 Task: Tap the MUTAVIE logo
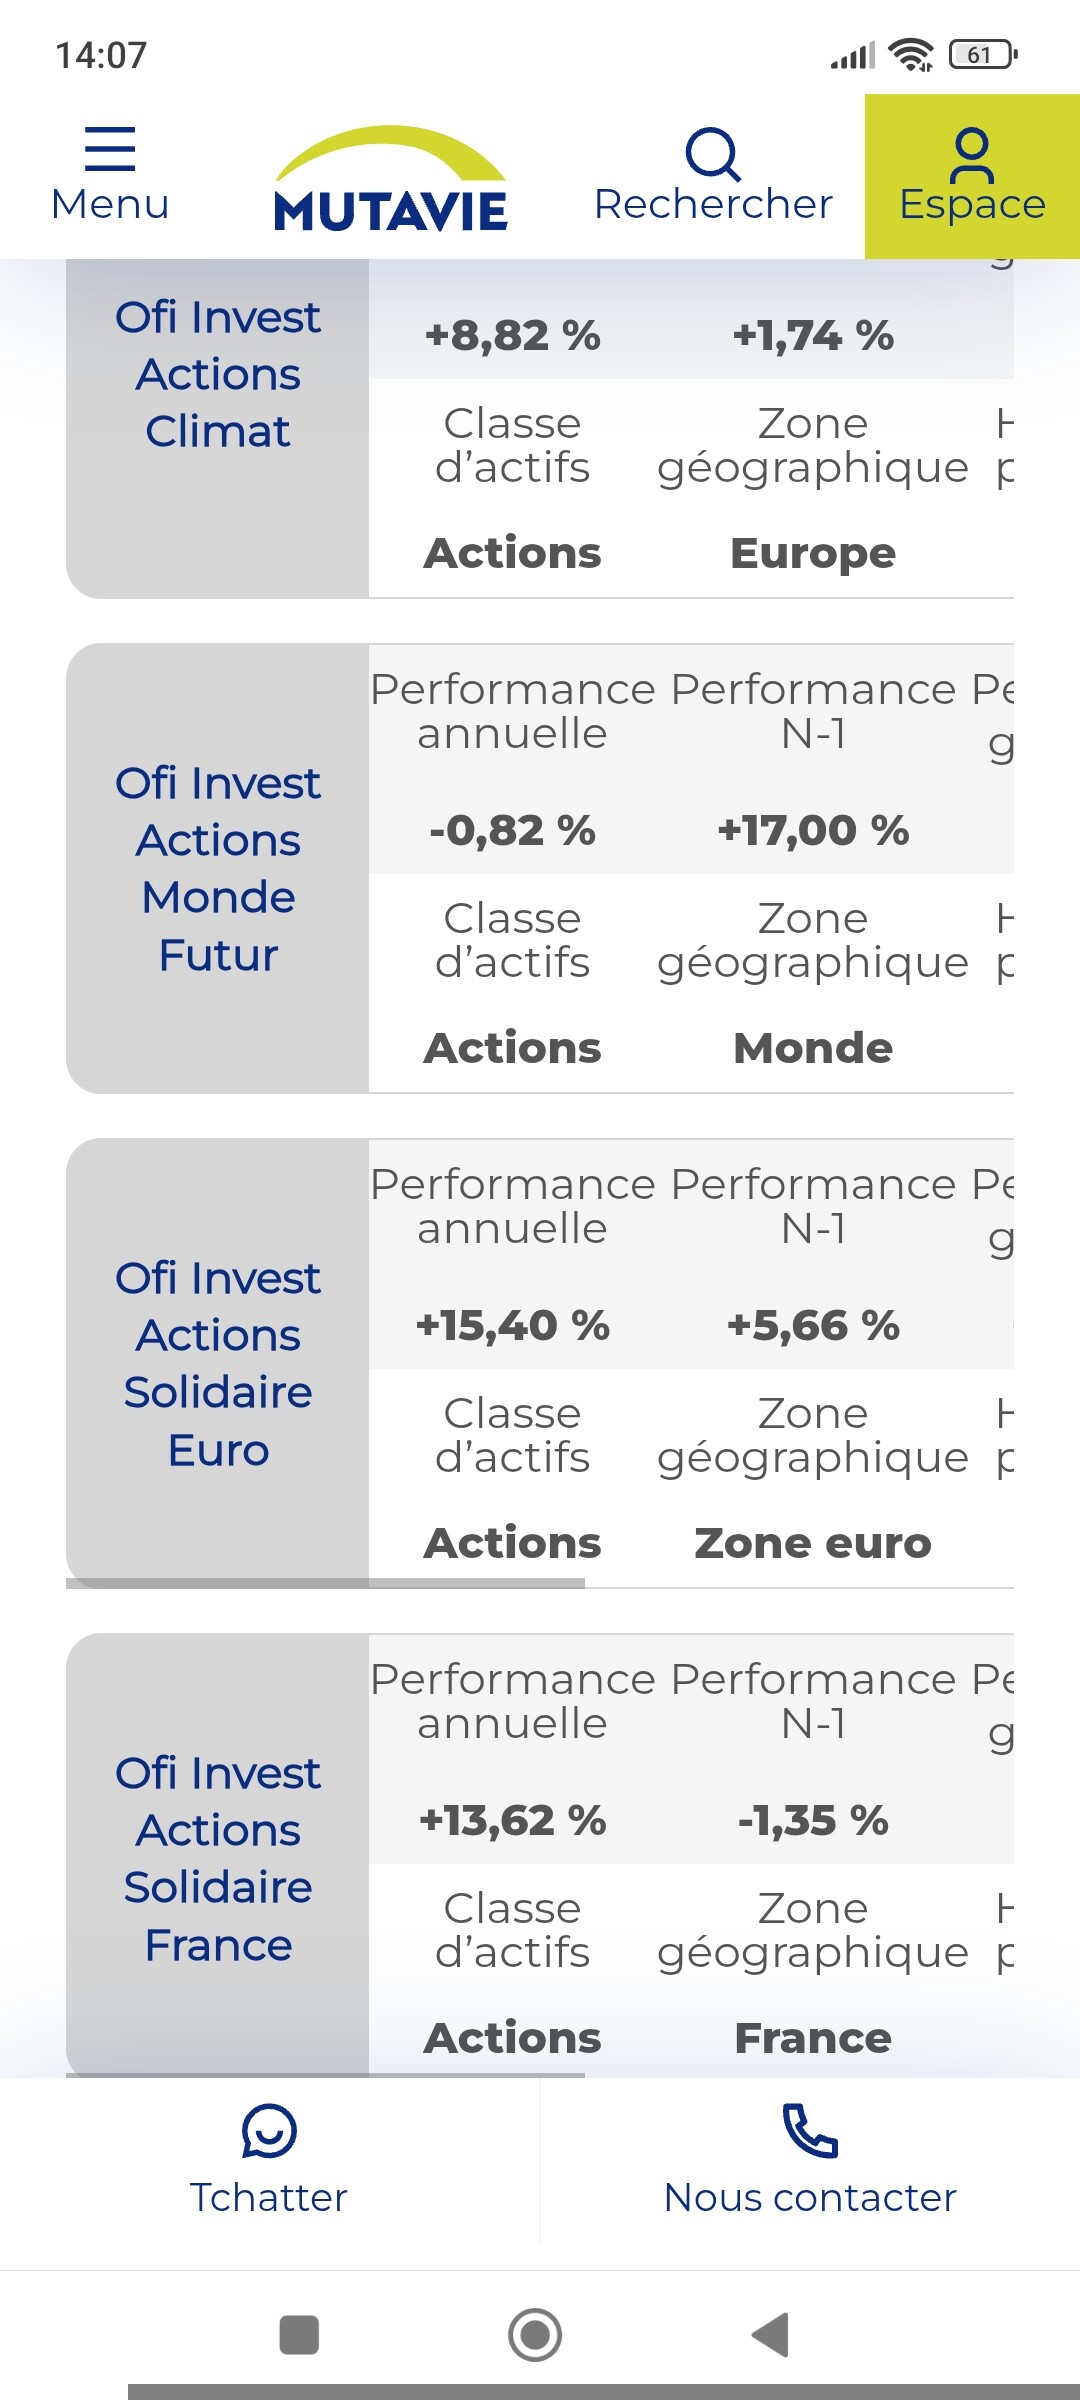pyautogui.click(x=390, y=180)
